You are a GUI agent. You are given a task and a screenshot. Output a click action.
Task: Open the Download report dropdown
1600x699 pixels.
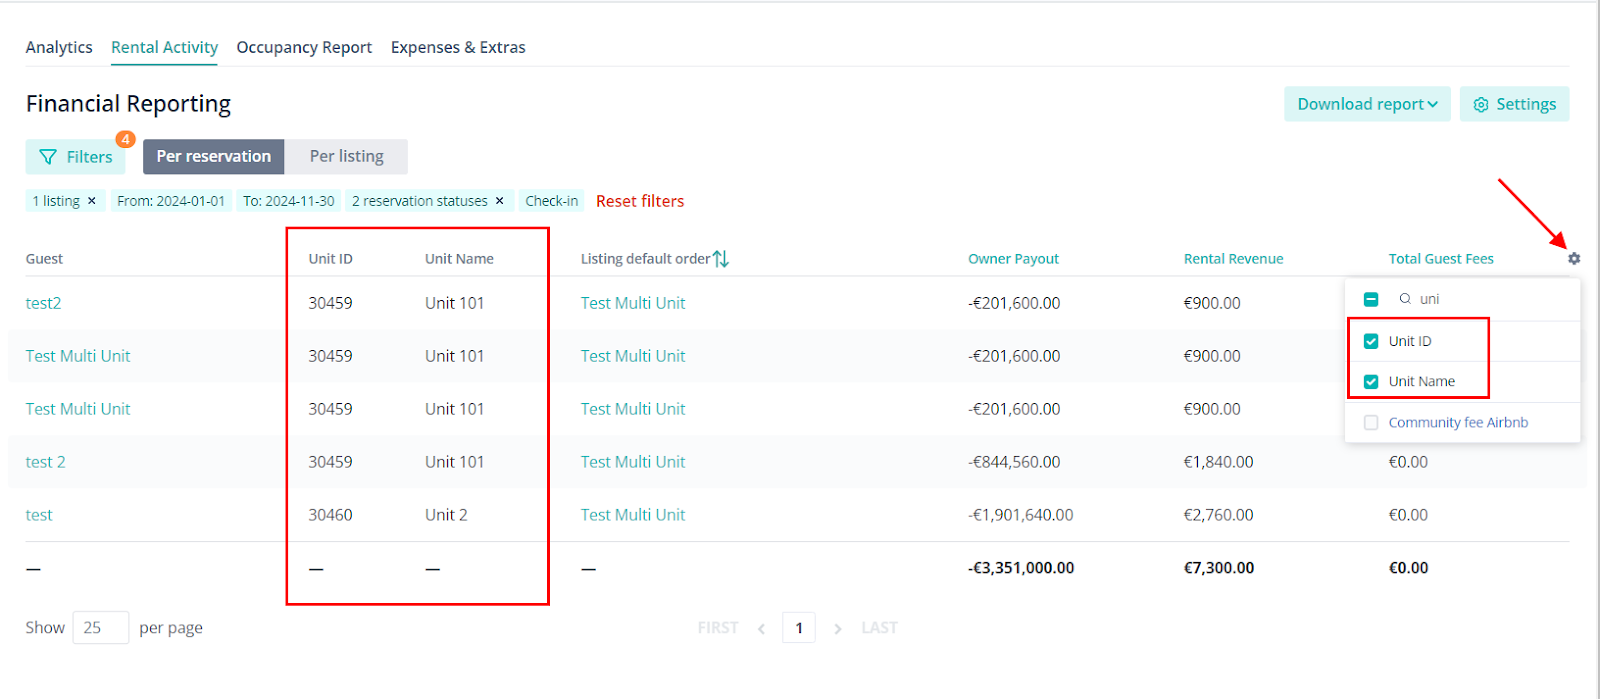(1367, 104)
